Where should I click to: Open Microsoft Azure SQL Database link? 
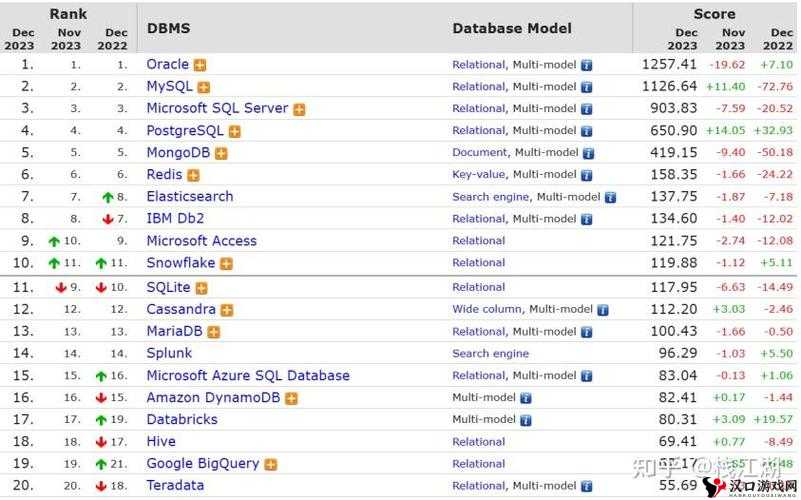tap(248, 376)
